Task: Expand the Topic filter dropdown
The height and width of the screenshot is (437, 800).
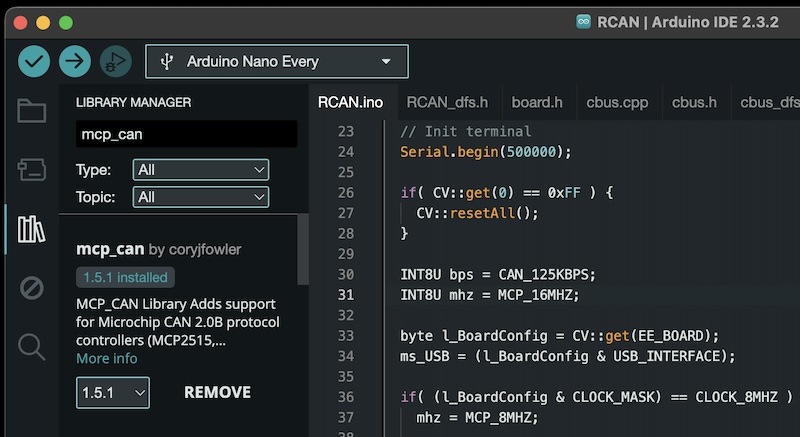Action: point(201,197)
